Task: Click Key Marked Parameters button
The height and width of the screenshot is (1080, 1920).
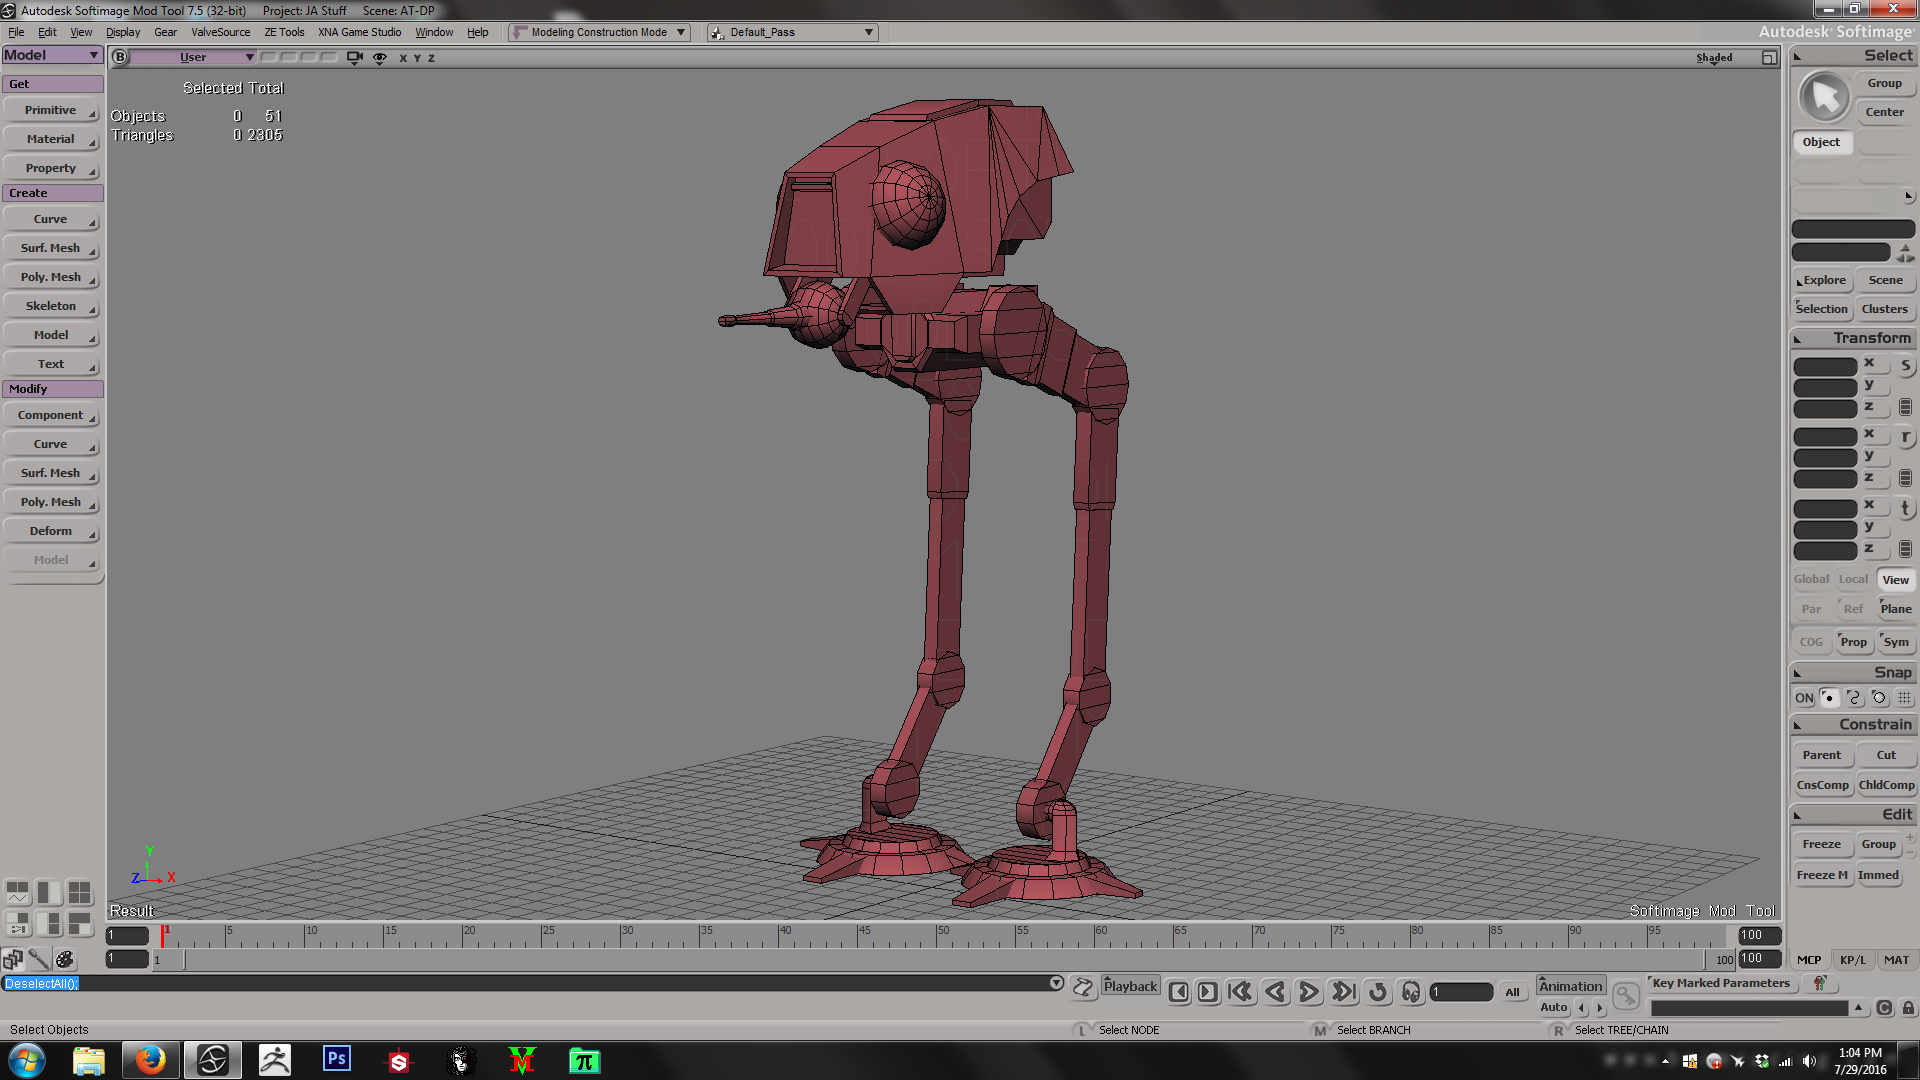Action: pos(1721,983)
